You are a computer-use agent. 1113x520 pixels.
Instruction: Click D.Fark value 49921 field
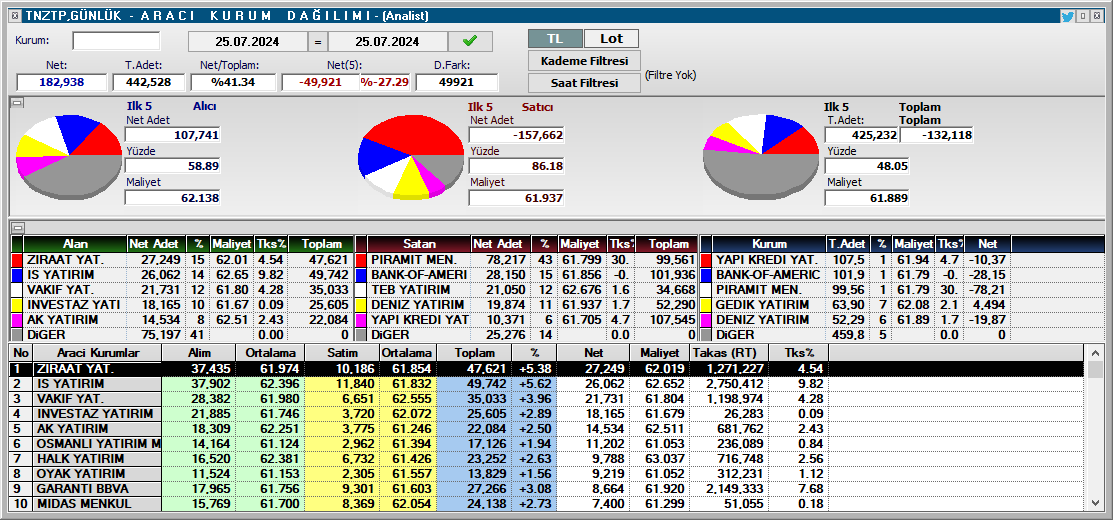[456, 82]
